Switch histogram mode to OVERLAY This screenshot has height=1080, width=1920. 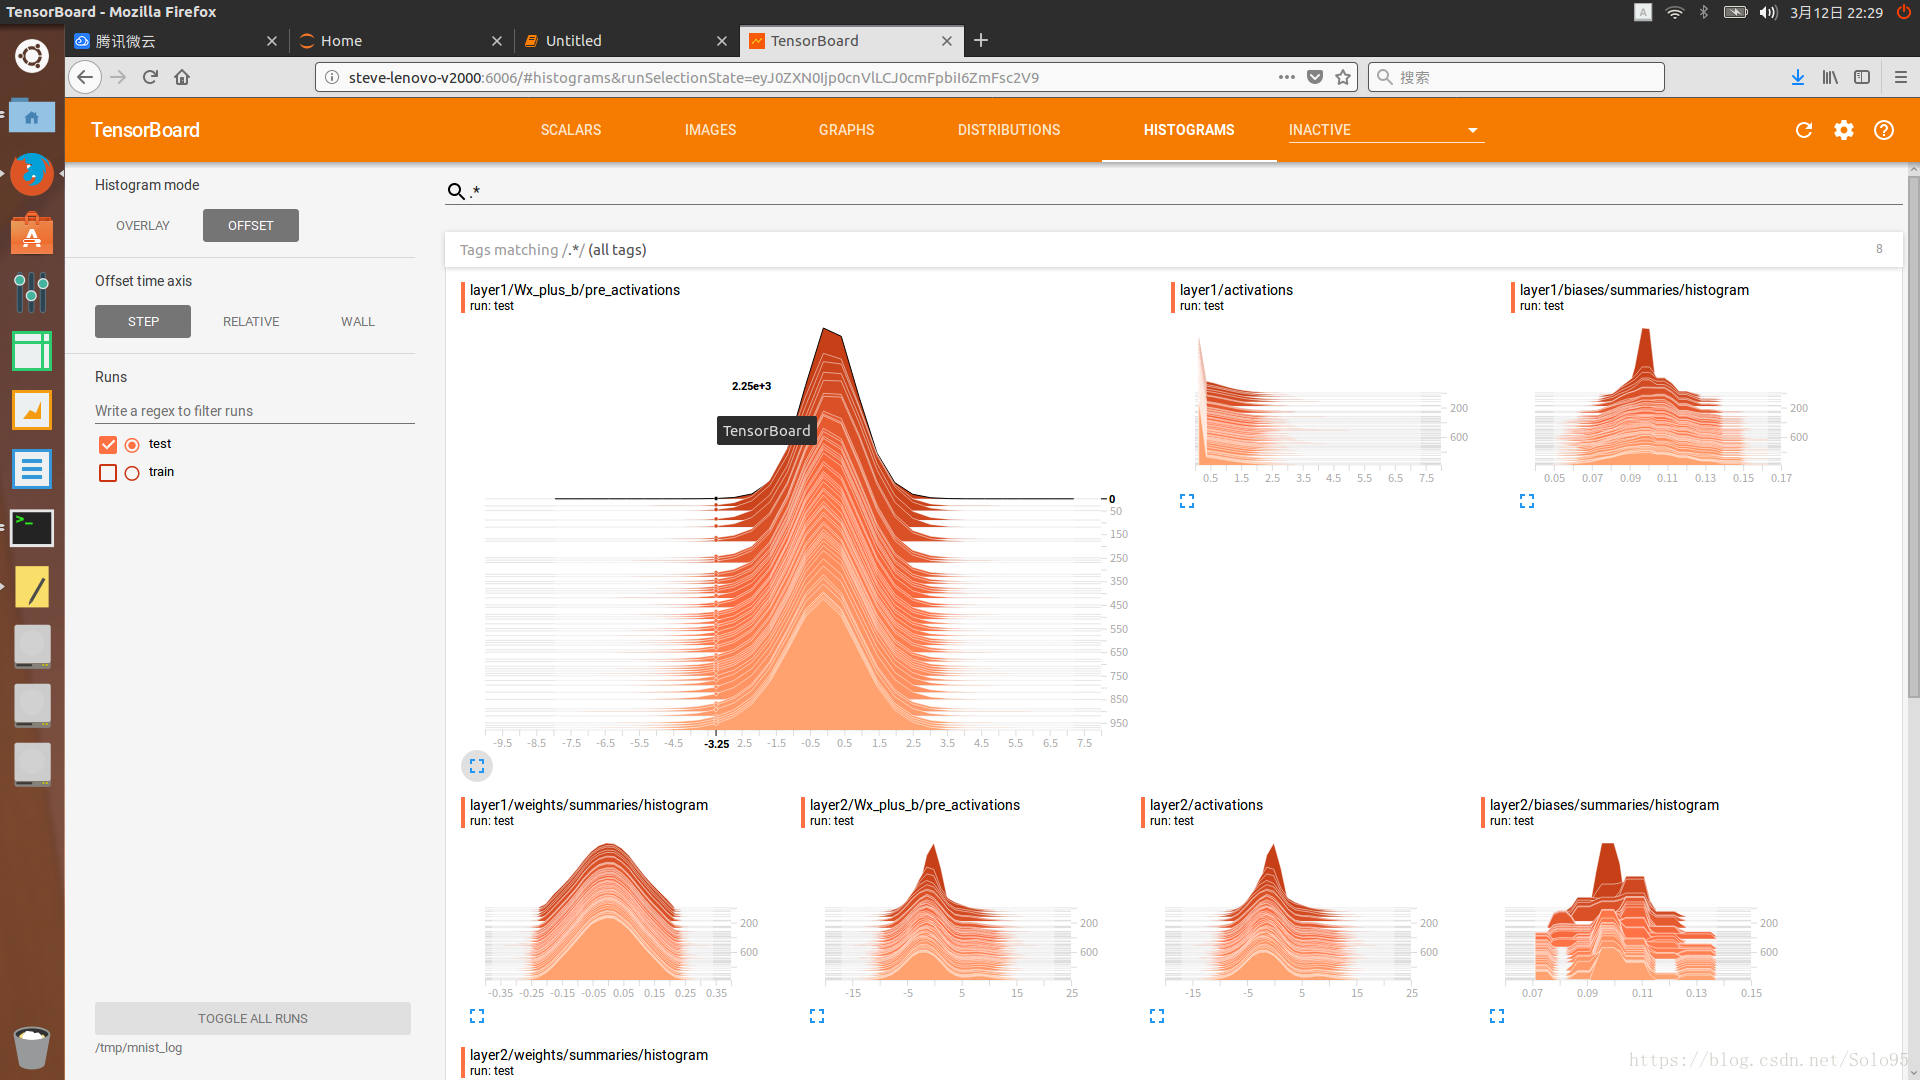pyautogui.click(x=143, y=226)
